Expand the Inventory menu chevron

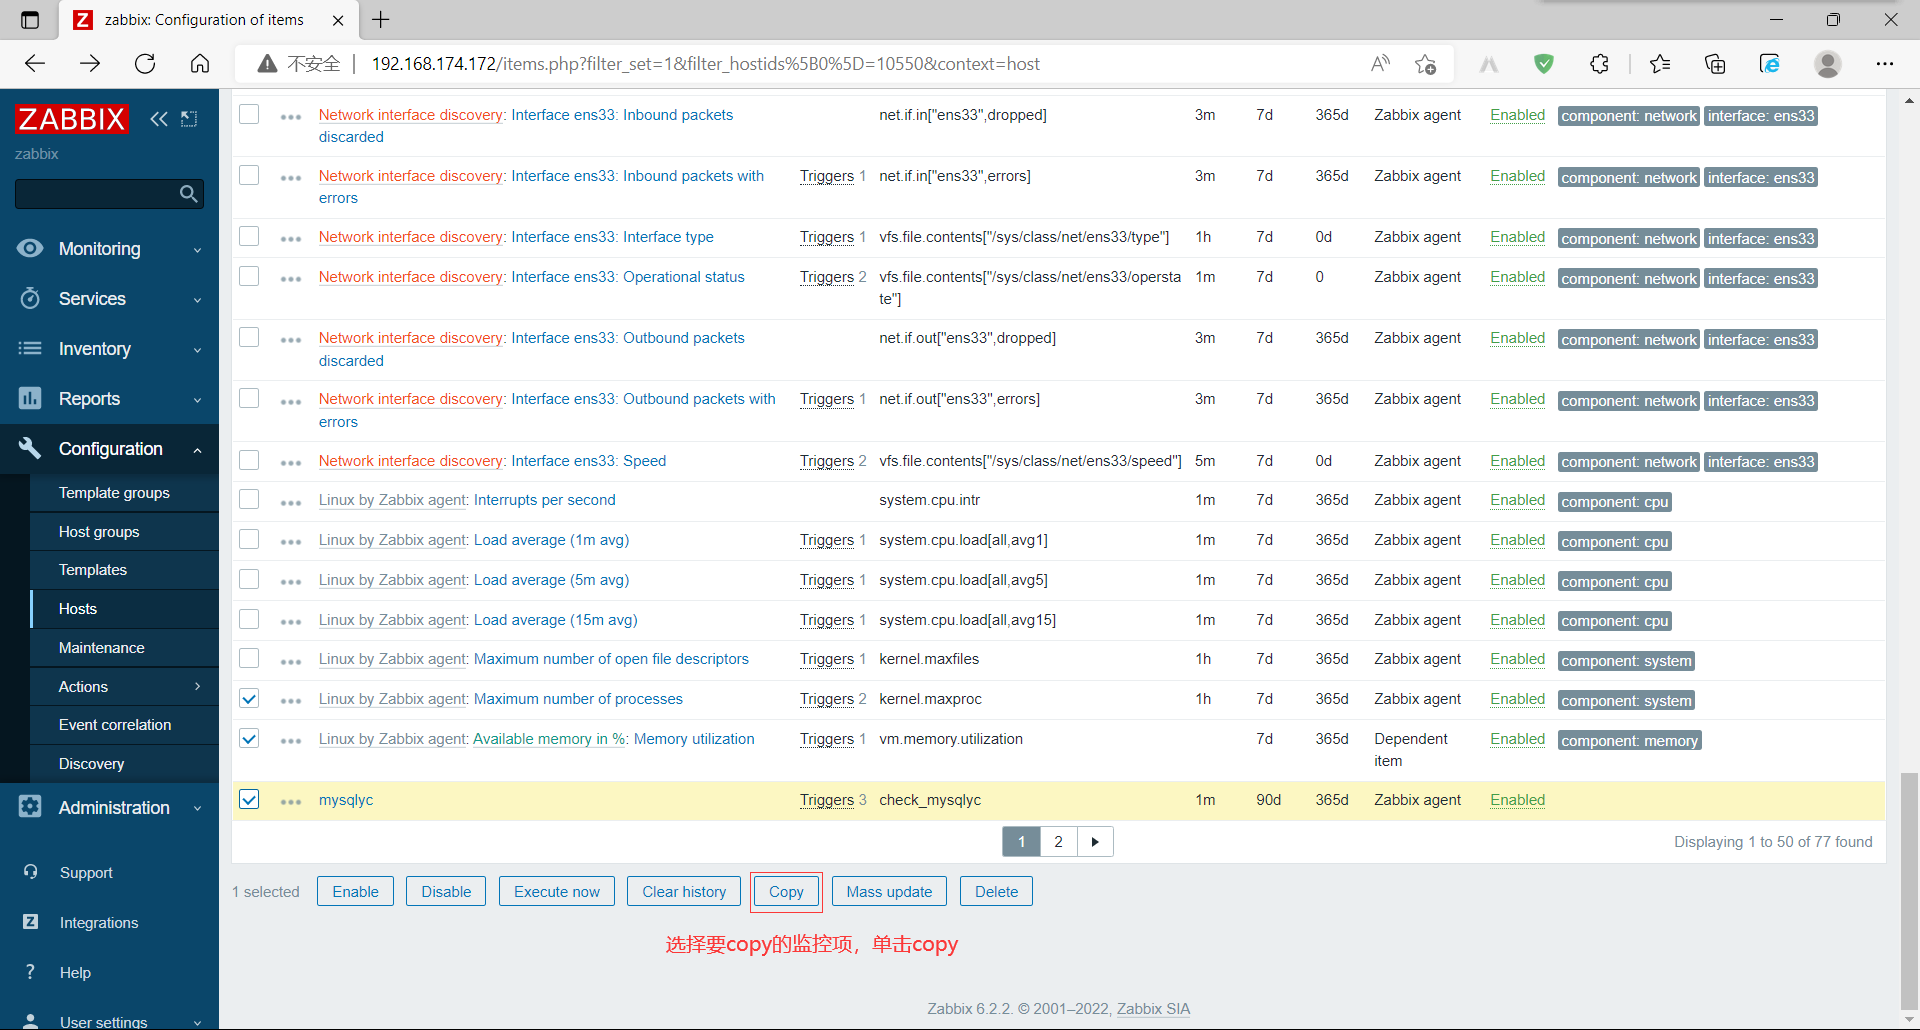(x=197, y=350)
